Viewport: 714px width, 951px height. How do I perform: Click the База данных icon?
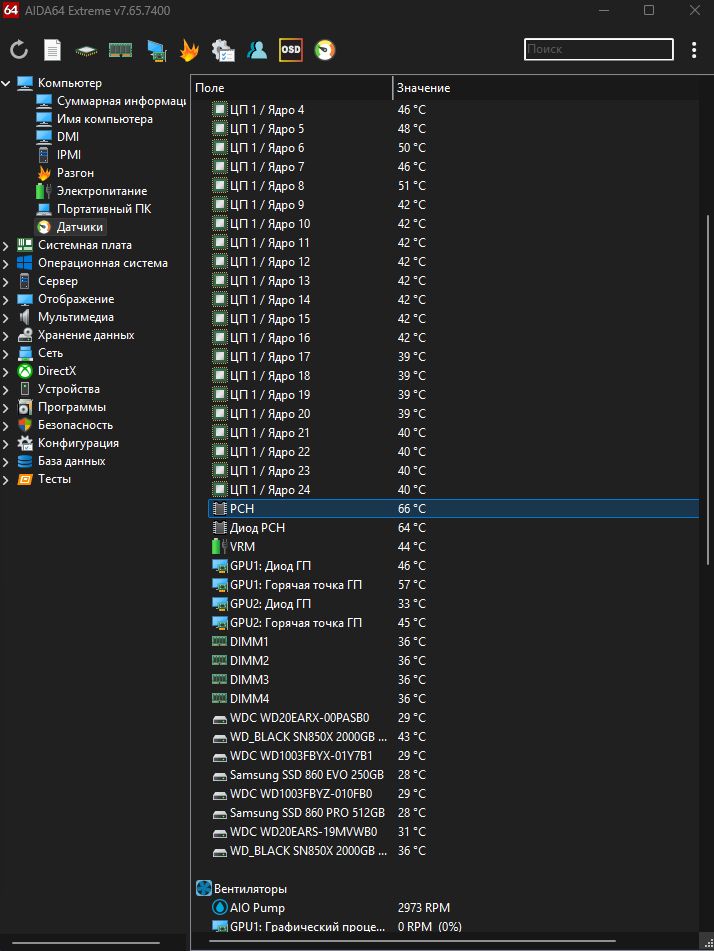coord(25,461)
